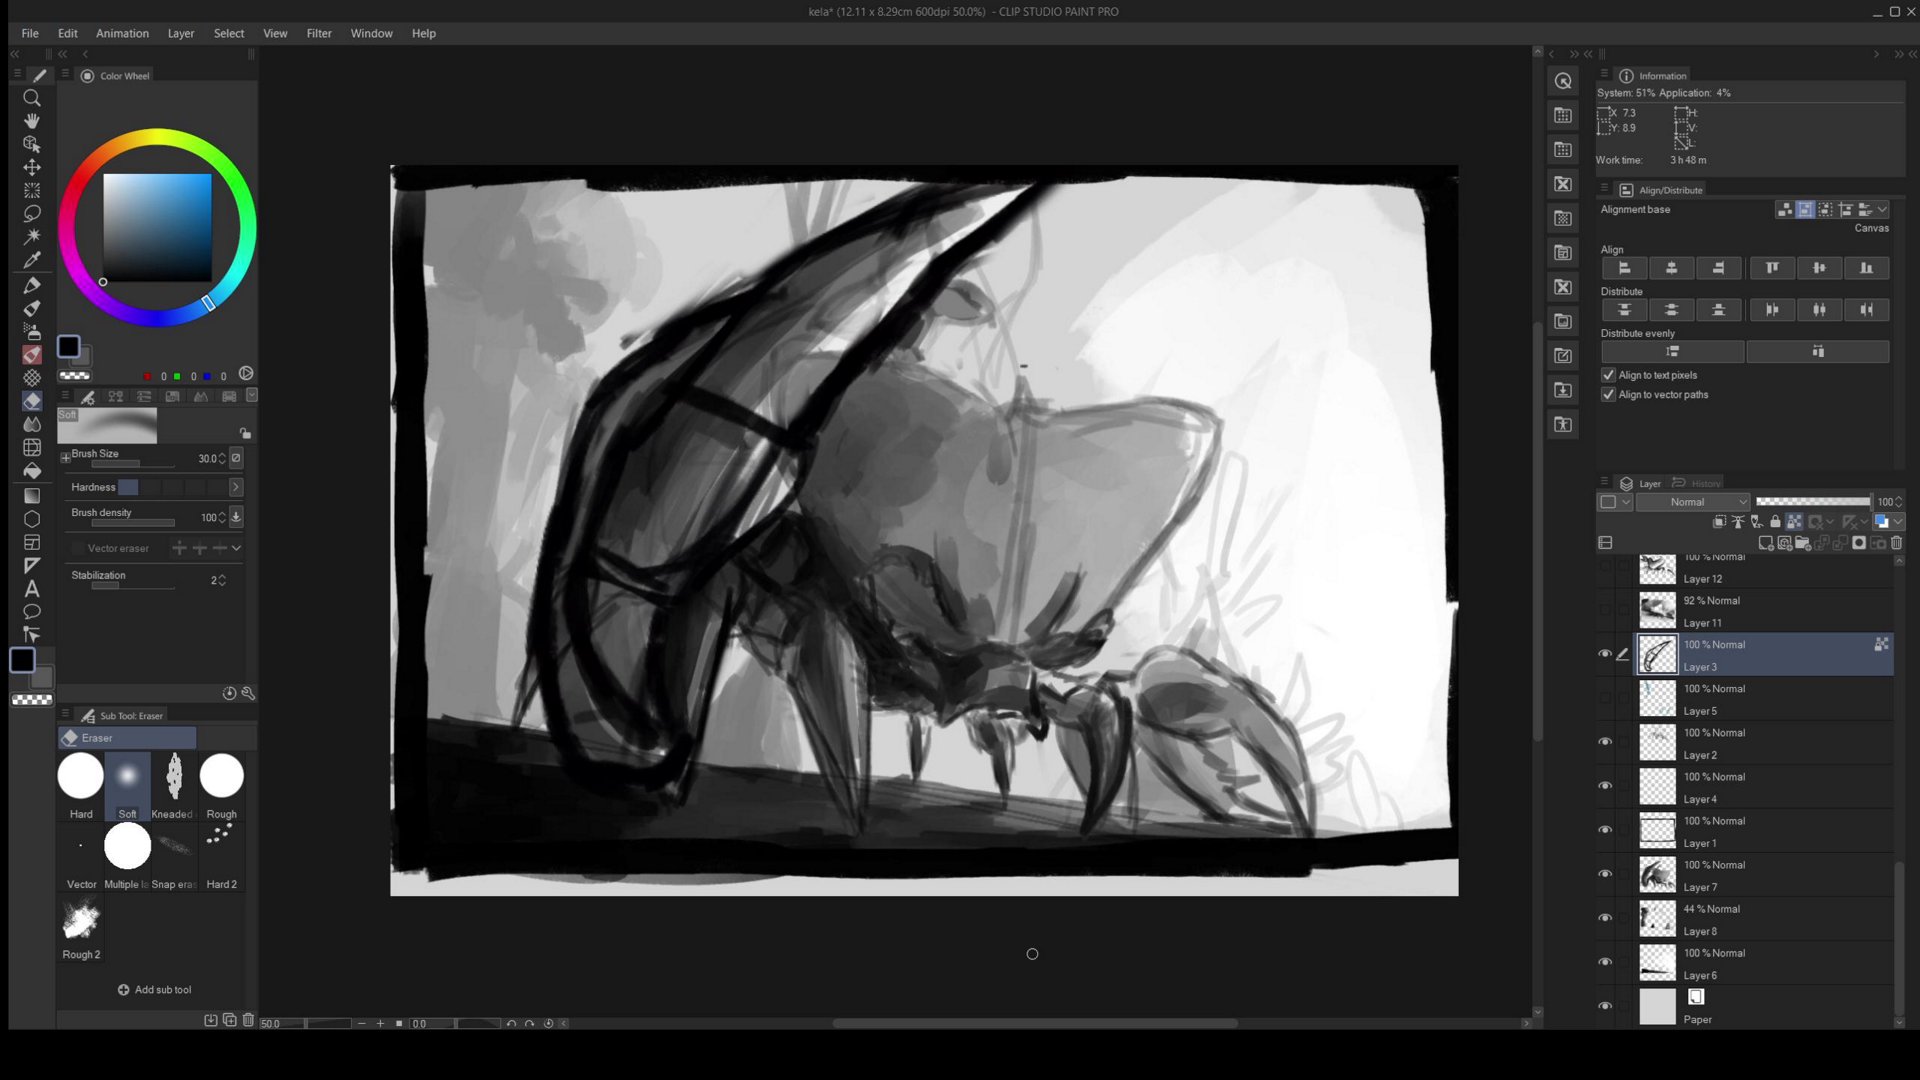The height and width of the screenshot is (1080, 1920).
Task: Hide Layer 7 with eye icon
Action: [x=1605, y=874]
